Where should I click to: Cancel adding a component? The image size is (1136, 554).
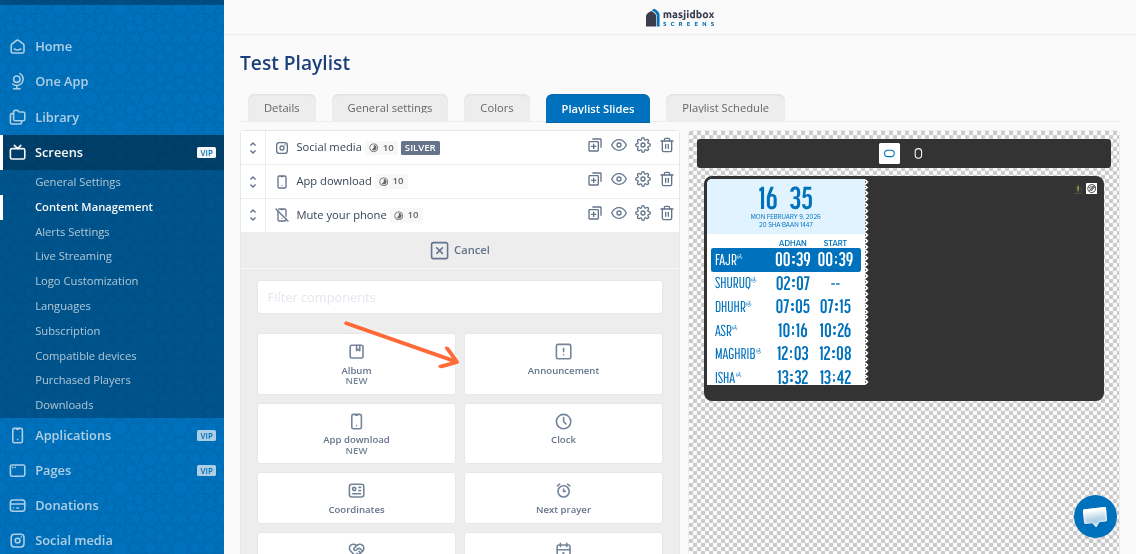pyautogui.click(x=460, y=250)
